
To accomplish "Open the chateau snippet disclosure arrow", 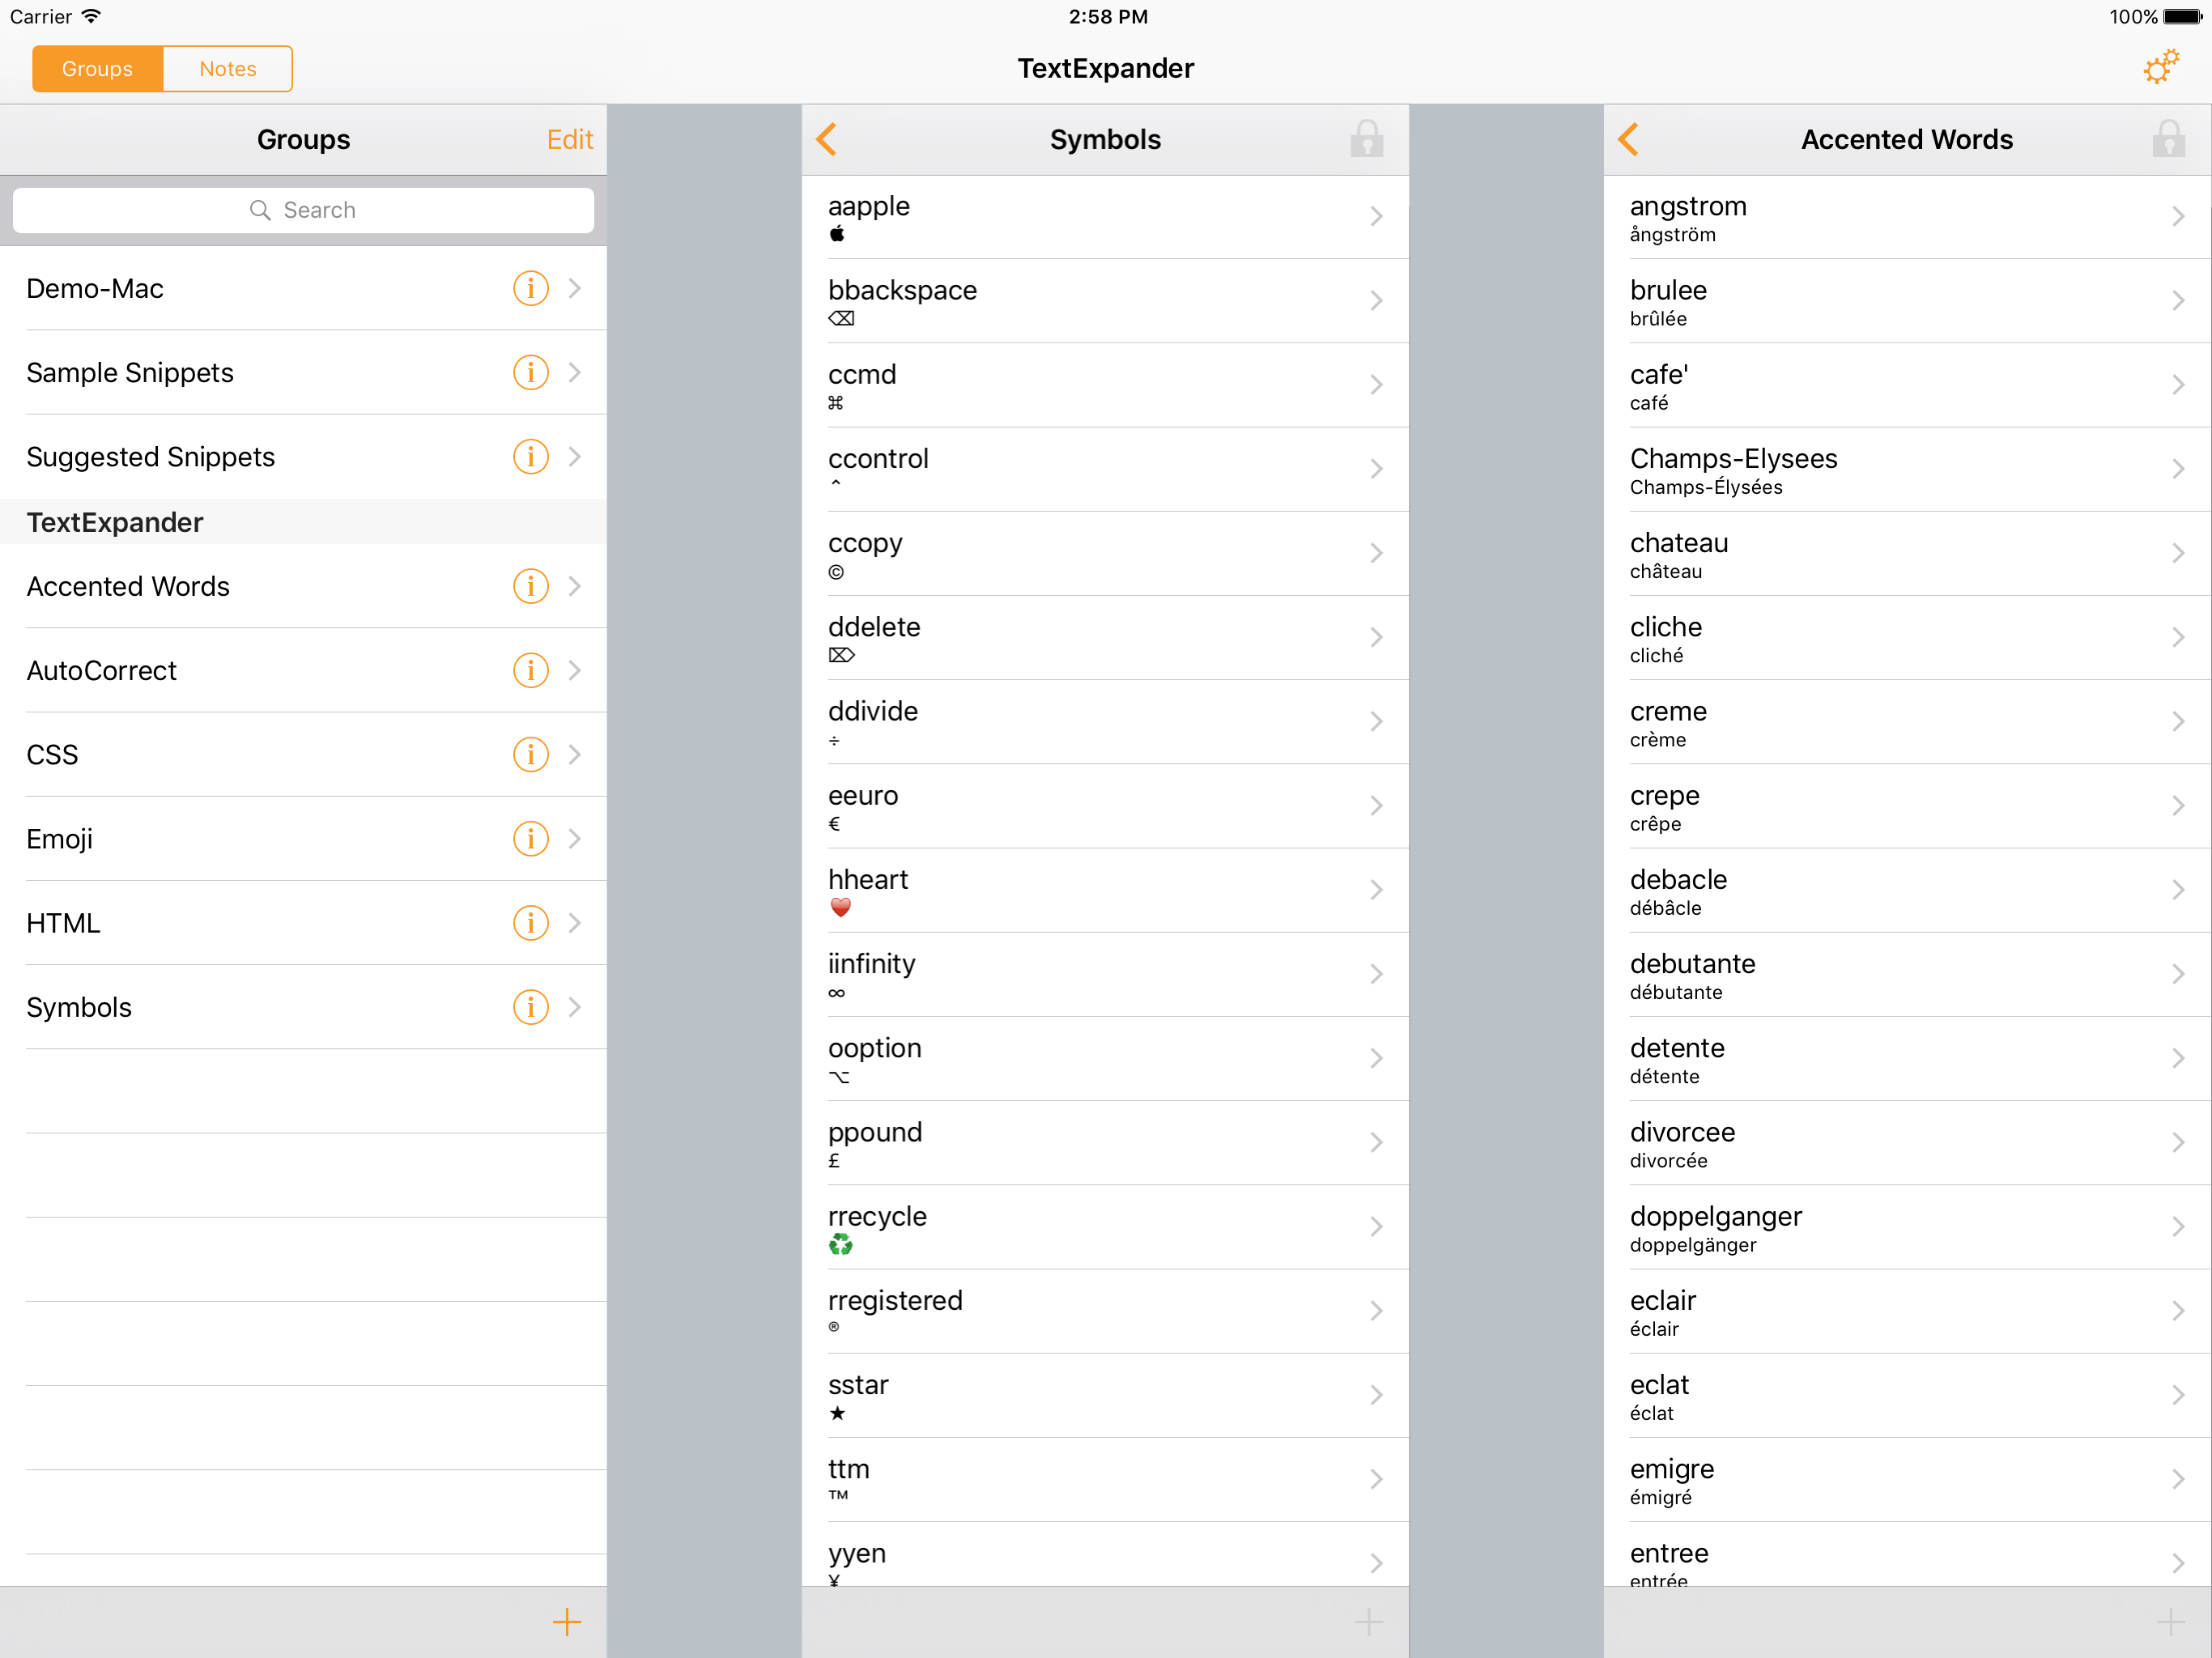I will pos(2177,553).
